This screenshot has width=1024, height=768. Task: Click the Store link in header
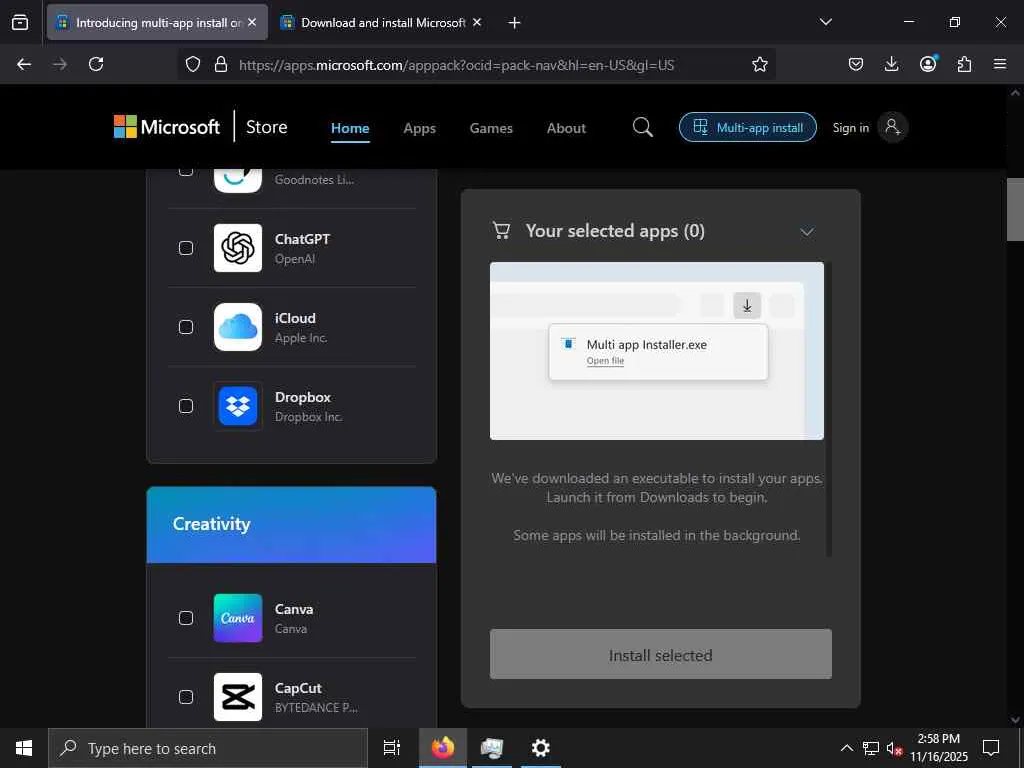click(x=266, y=127)
